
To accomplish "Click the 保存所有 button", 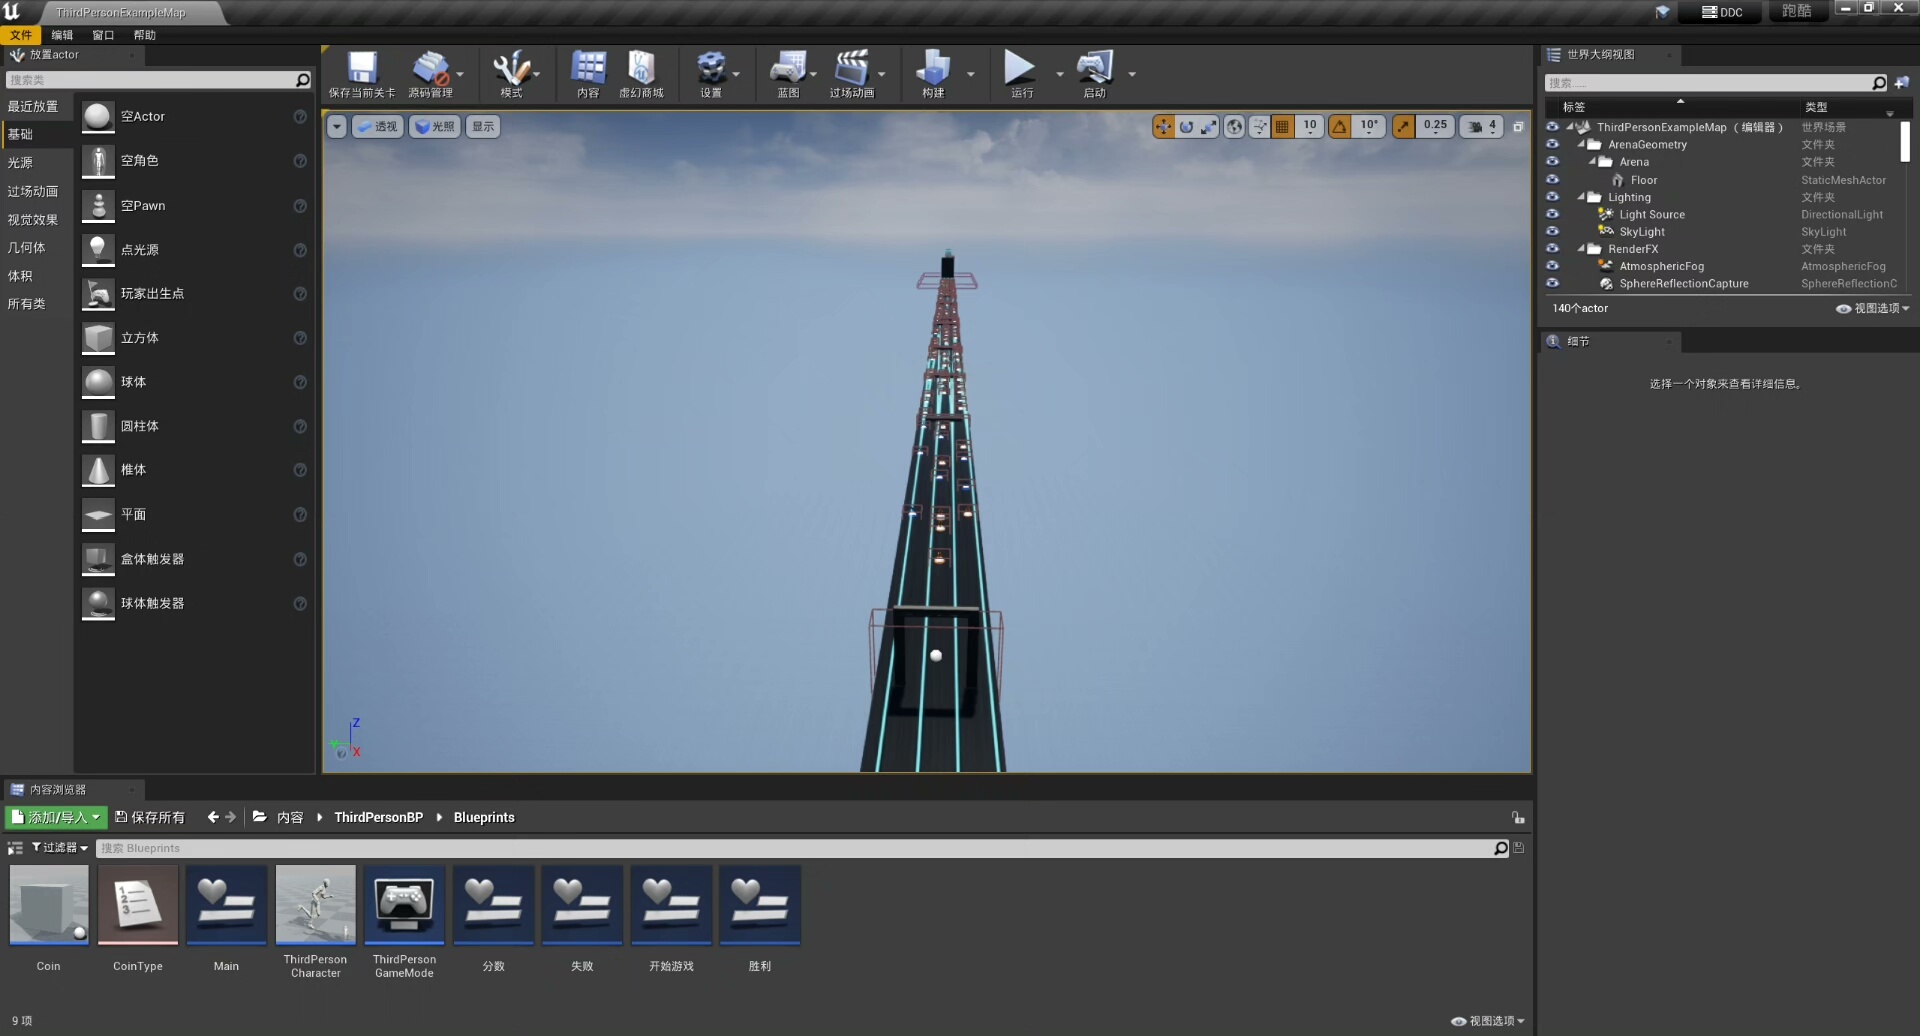I will [150, 817].
